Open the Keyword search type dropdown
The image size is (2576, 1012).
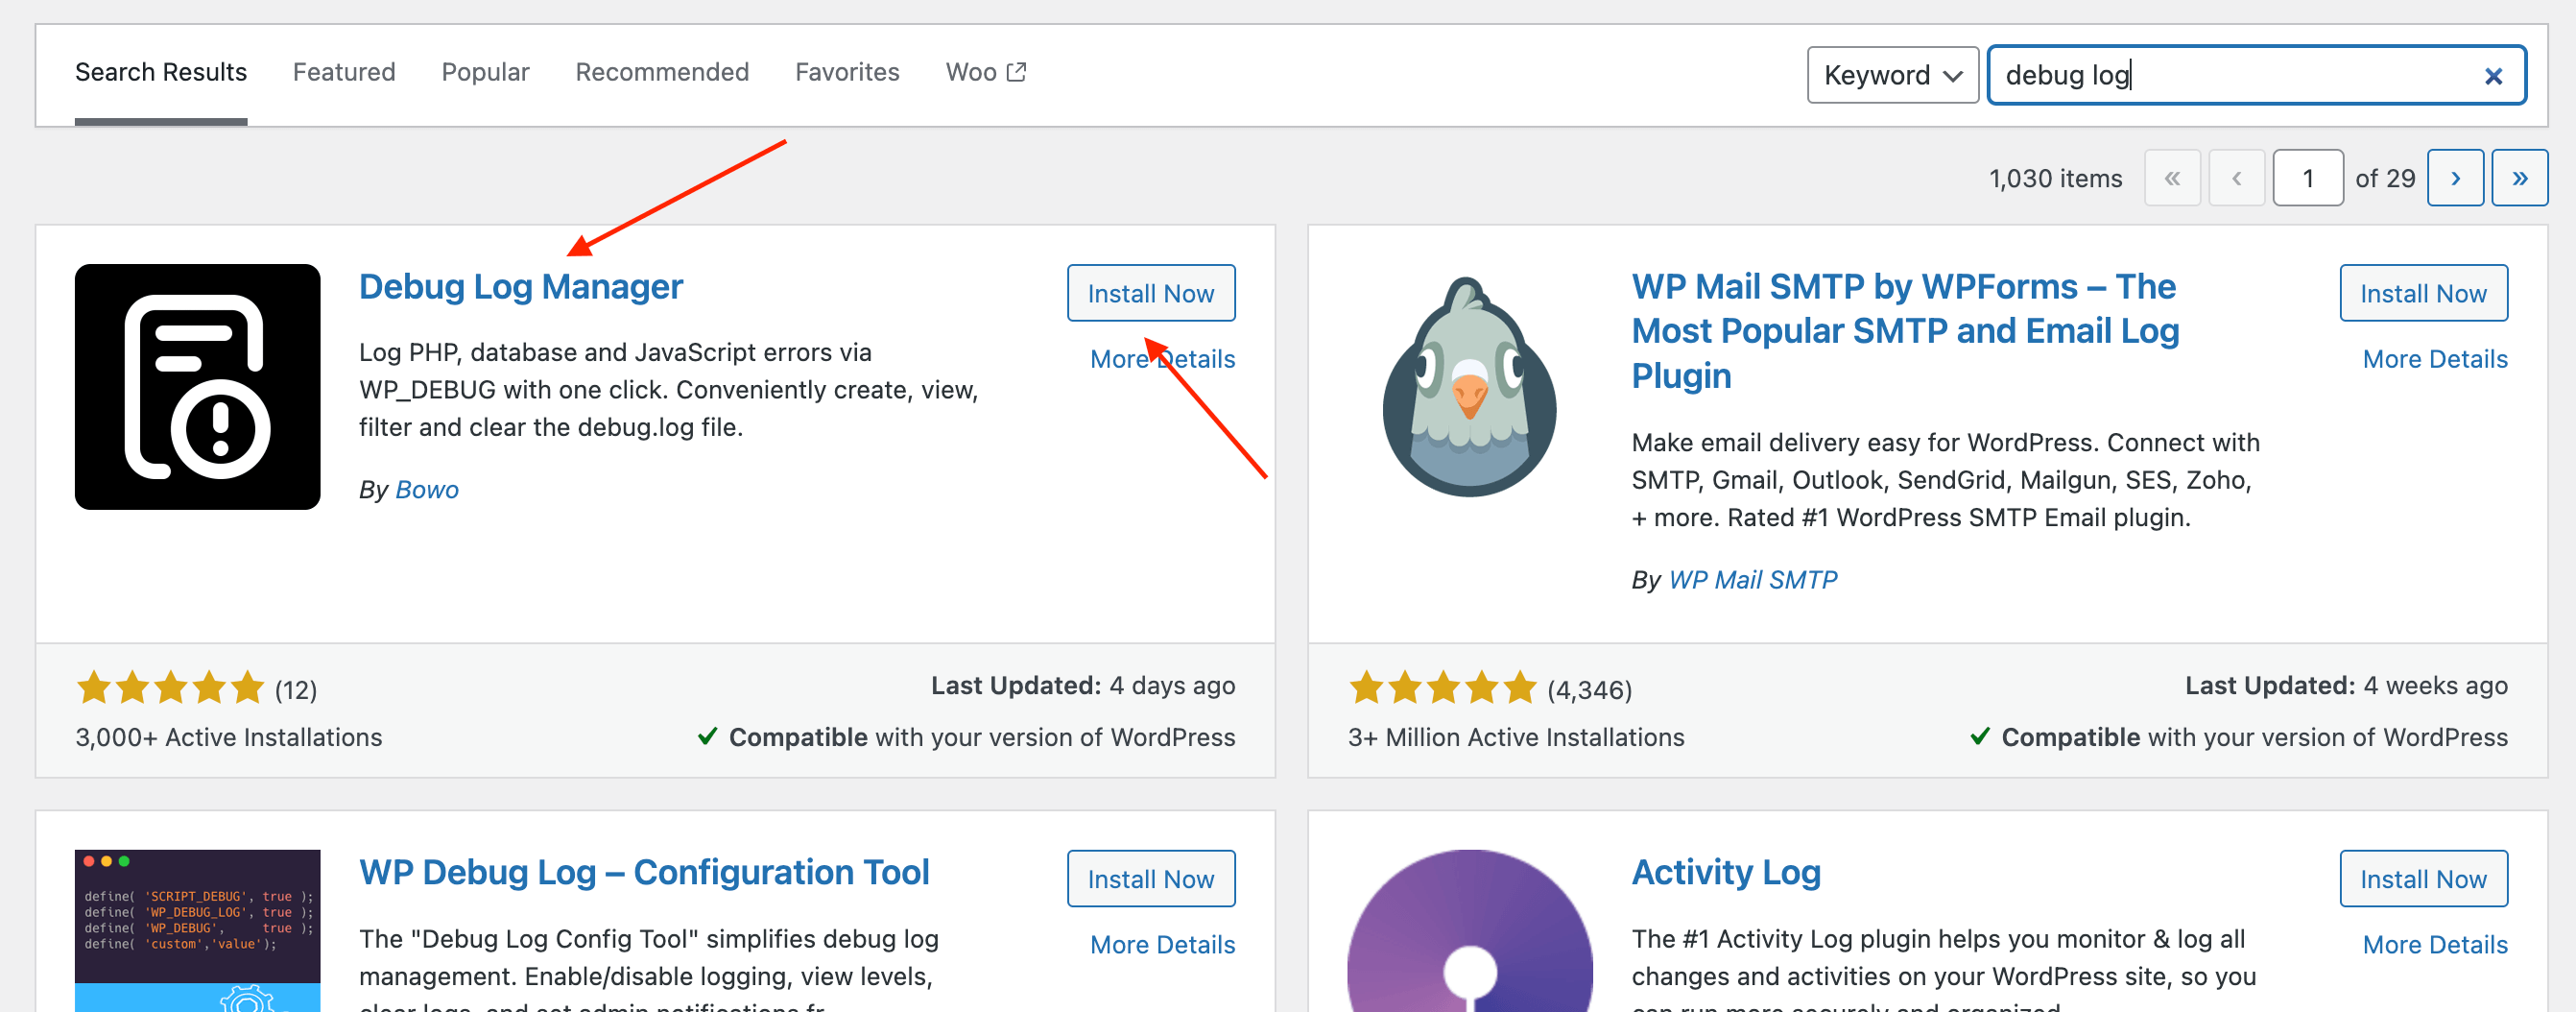pos(1892,75)
